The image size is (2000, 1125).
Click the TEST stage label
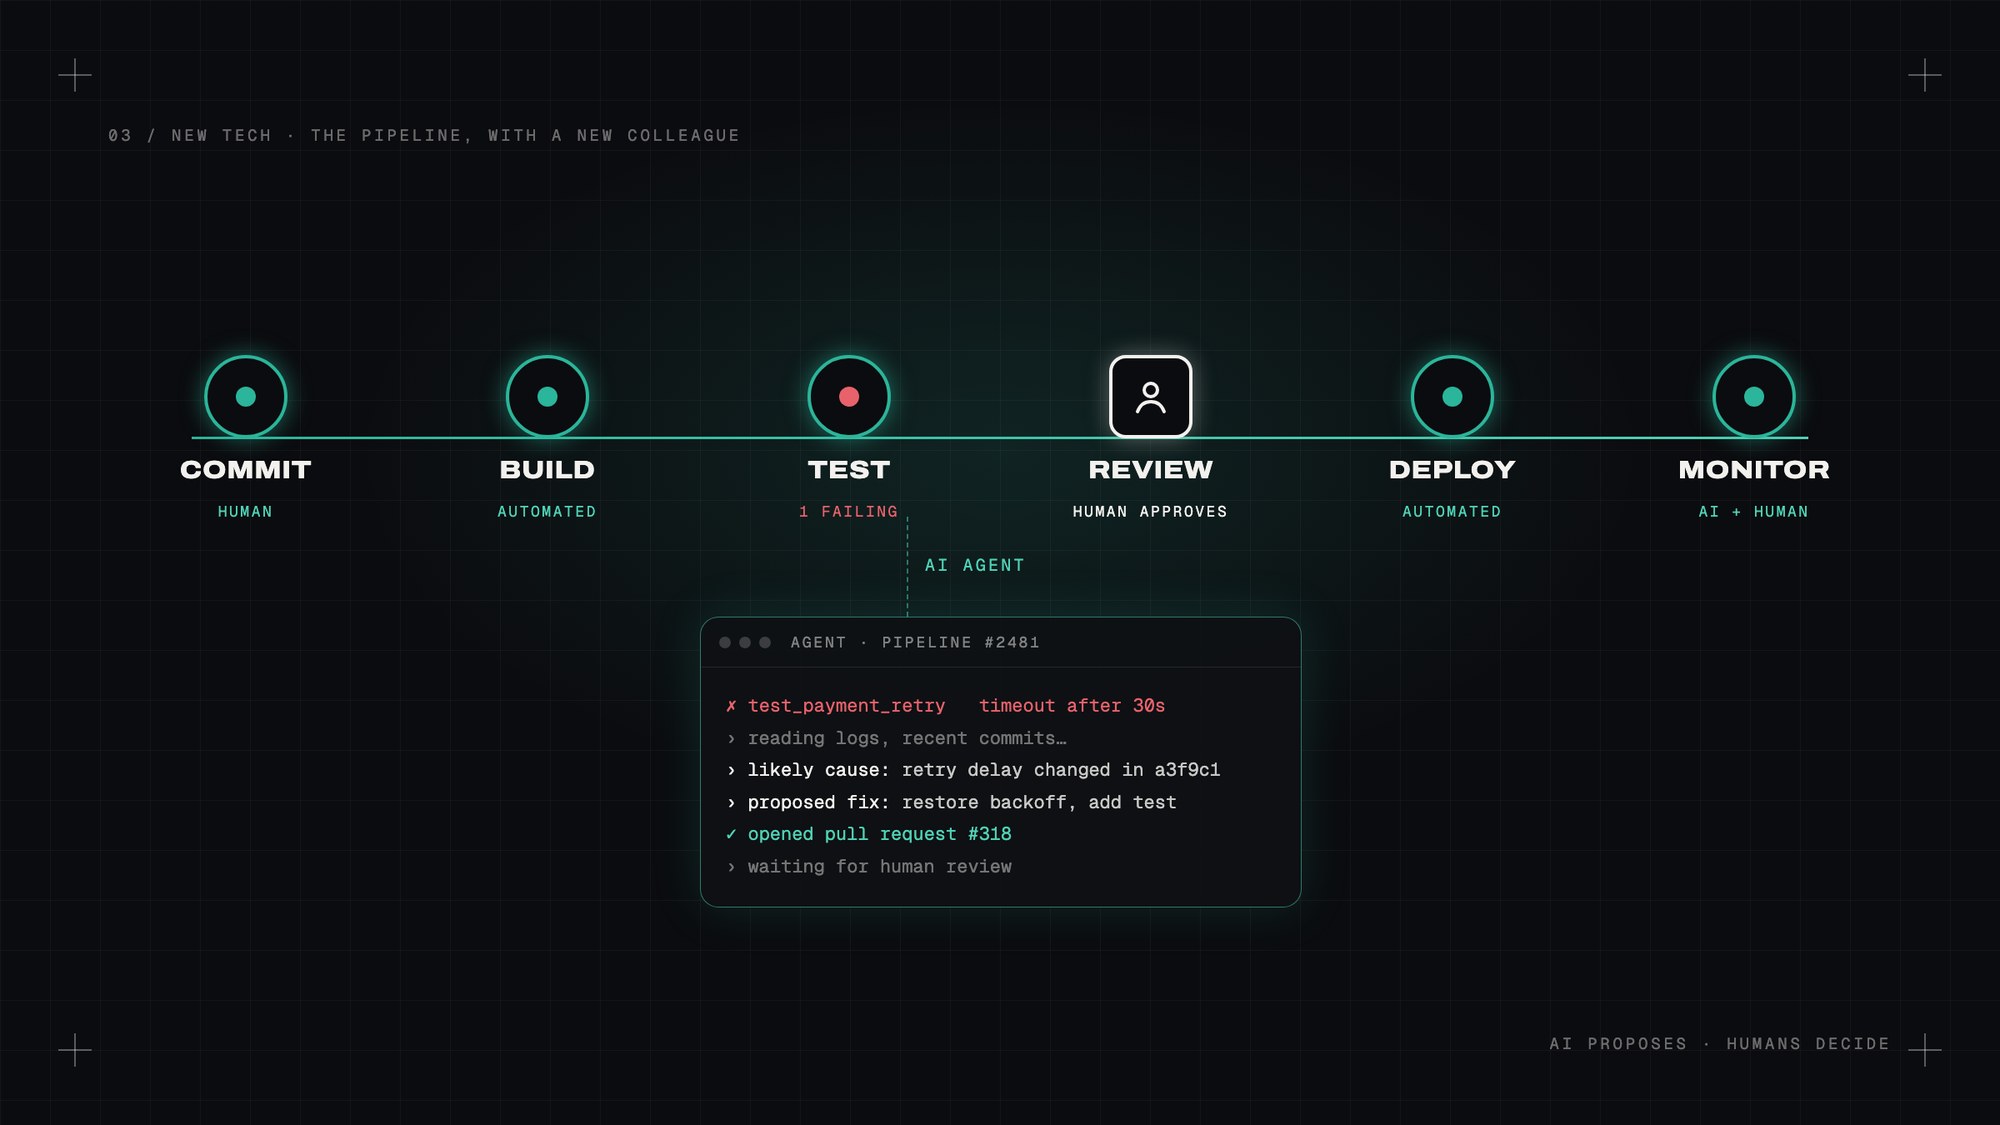tap(849, 470)
